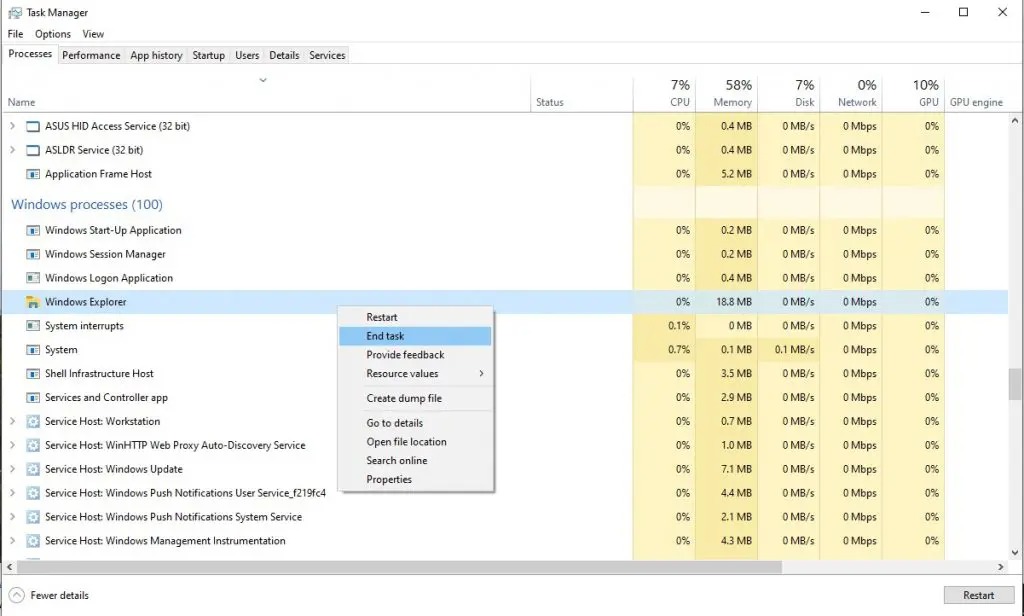Click the Task Manager title bar icon
Image resolution: width=1024 pixels, height=616 pixels.
(x=15, y=13)
